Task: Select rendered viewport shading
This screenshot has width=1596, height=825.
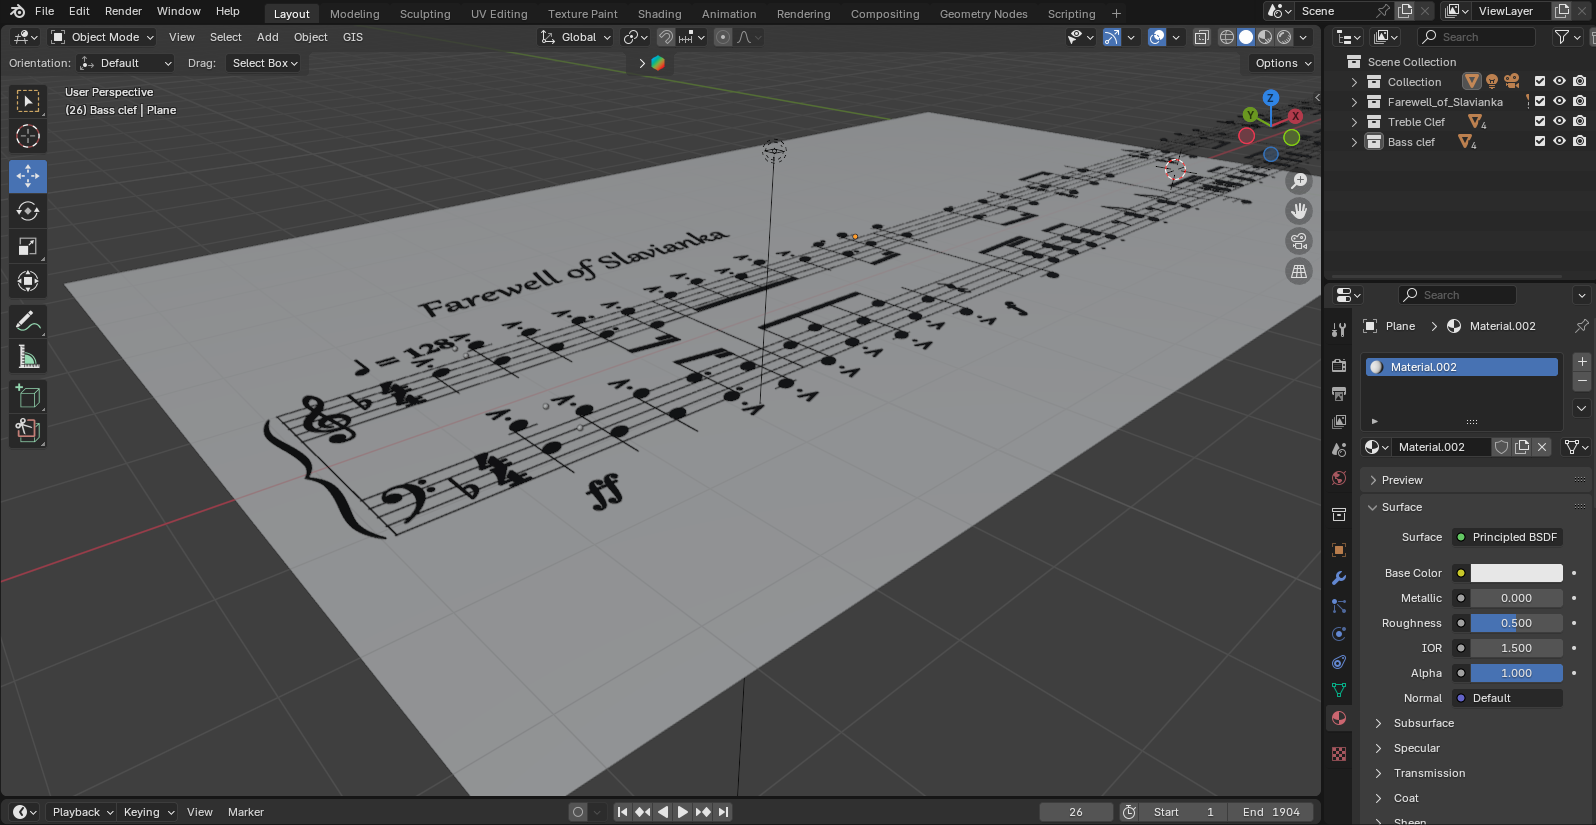Action: coord(1284,37)
